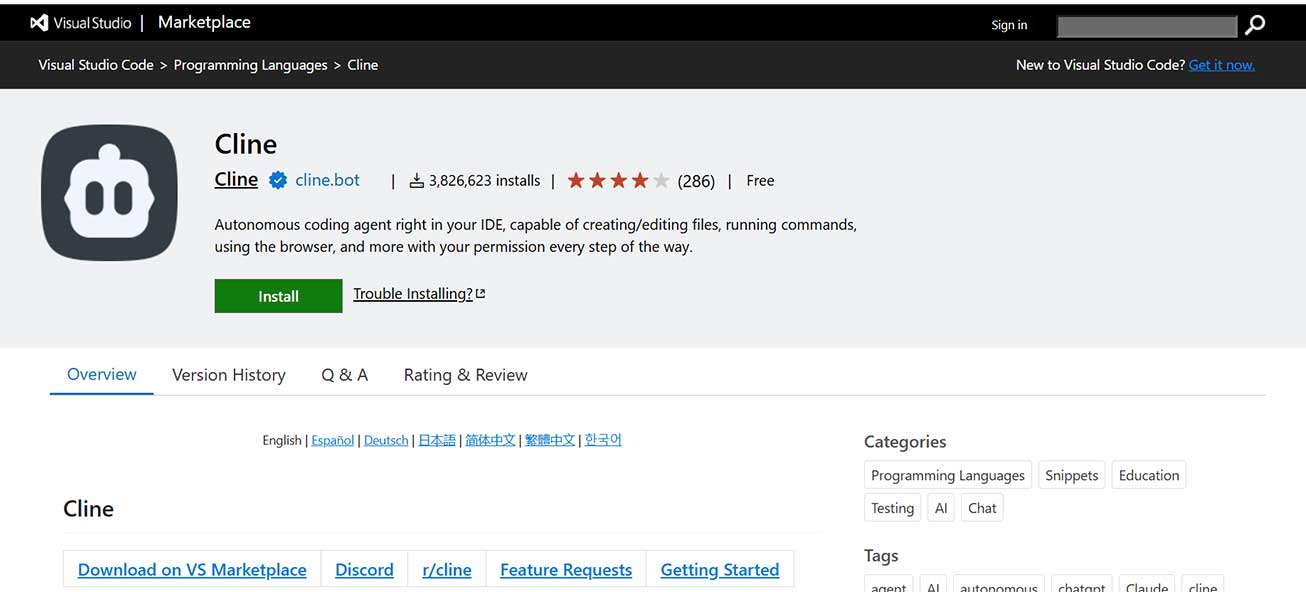Click the Tags heading
This screenshot has height=592, width=1306.
click(x=881, y=556)
